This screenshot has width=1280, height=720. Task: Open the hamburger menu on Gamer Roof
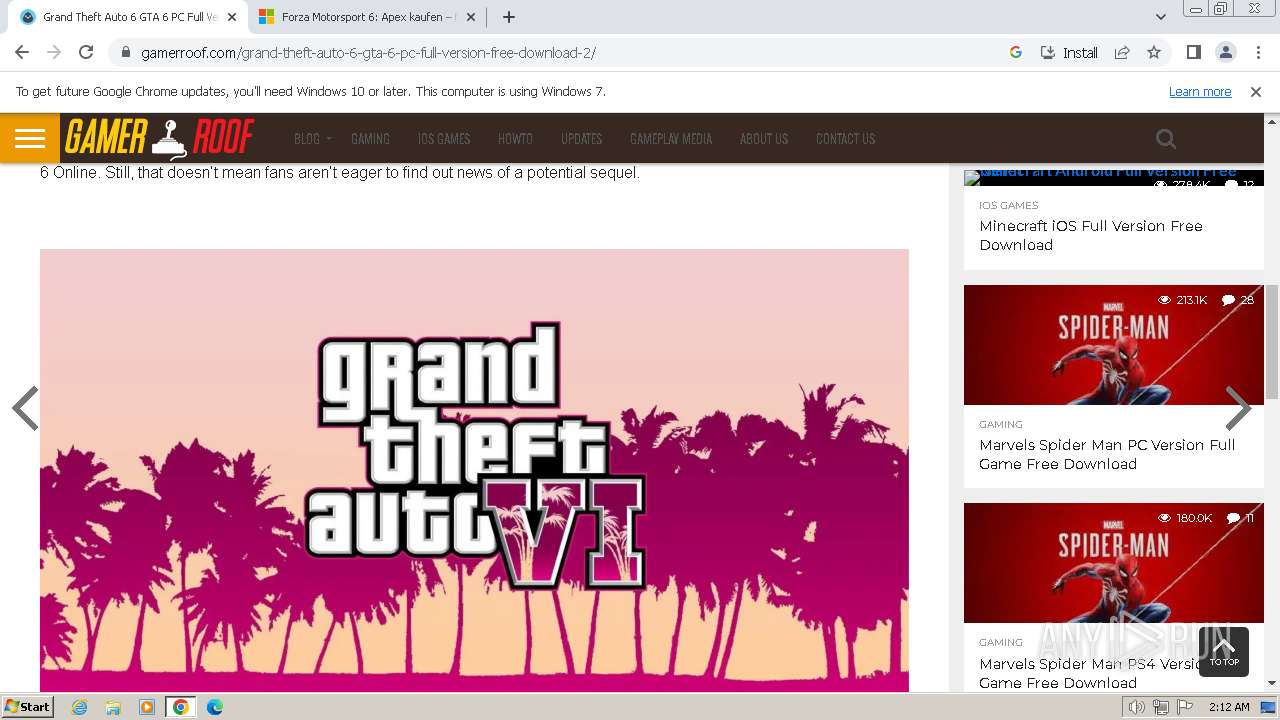pos(30,138)
